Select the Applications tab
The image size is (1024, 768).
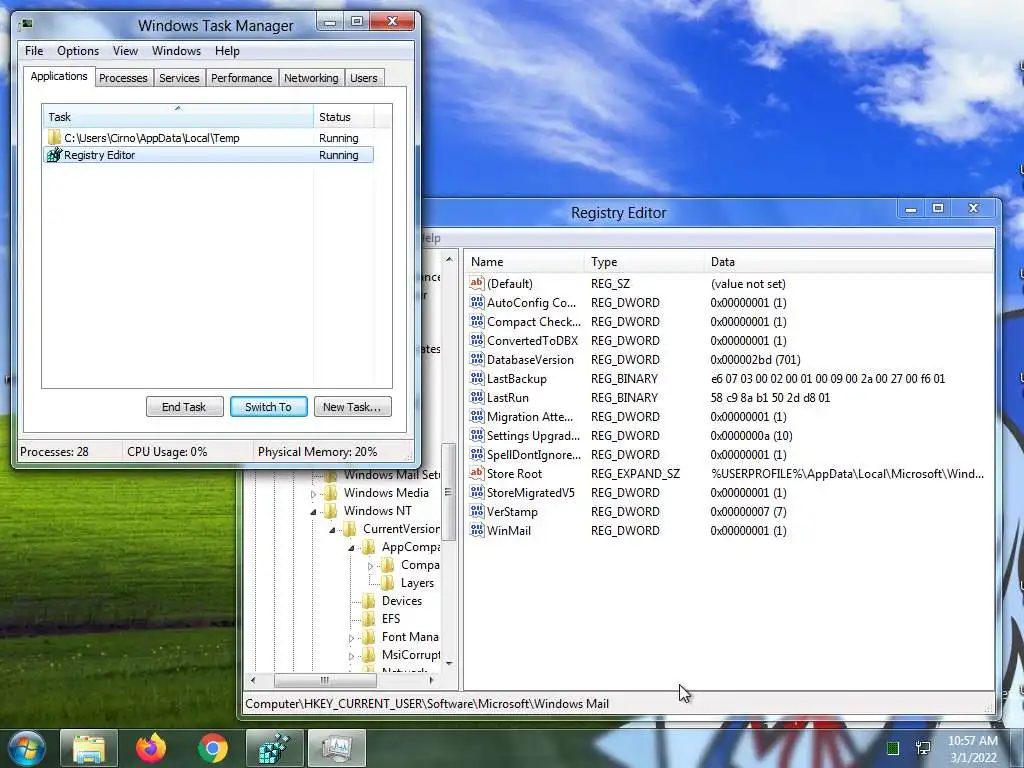coord(59,76)
